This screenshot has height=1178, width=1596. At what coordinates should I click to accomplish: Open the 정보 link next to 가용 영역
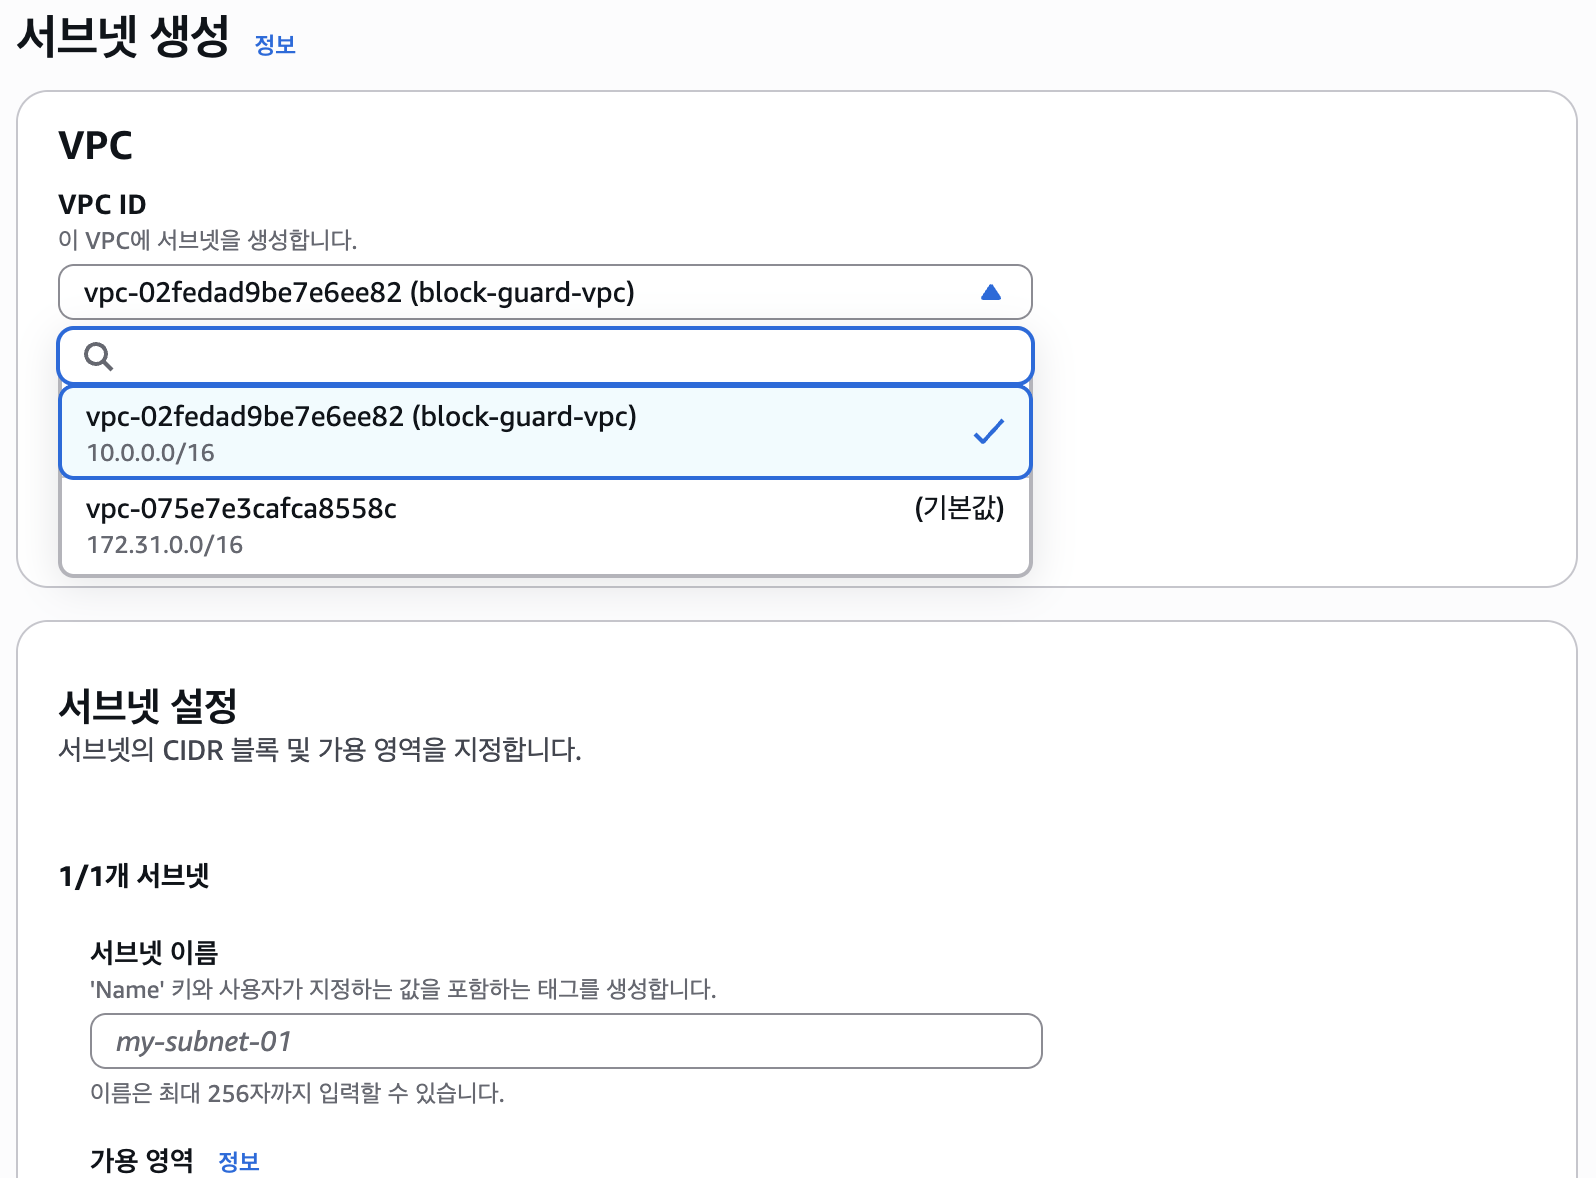[238, 1161]
